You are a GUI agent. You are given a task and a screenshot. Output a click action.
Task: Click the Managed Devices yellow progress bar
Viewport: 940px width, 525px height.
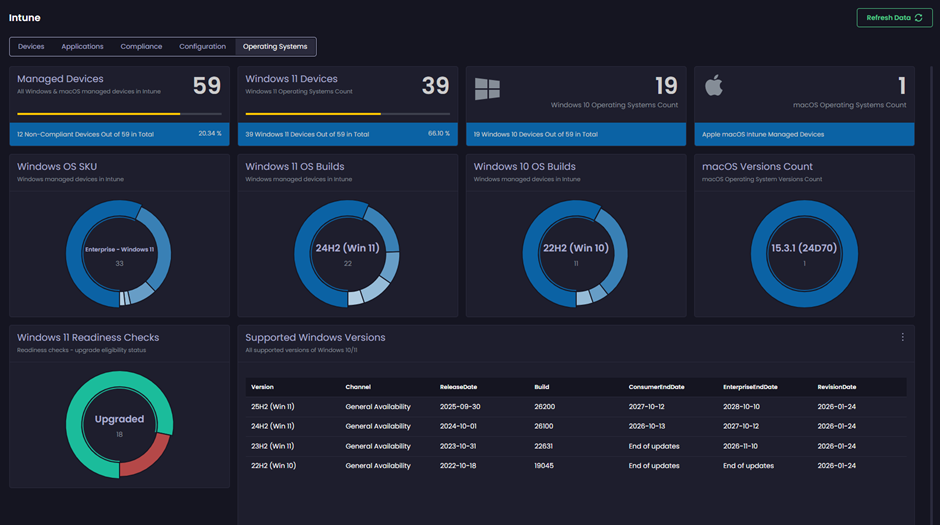pyautogui.click(x=98, y=114)
